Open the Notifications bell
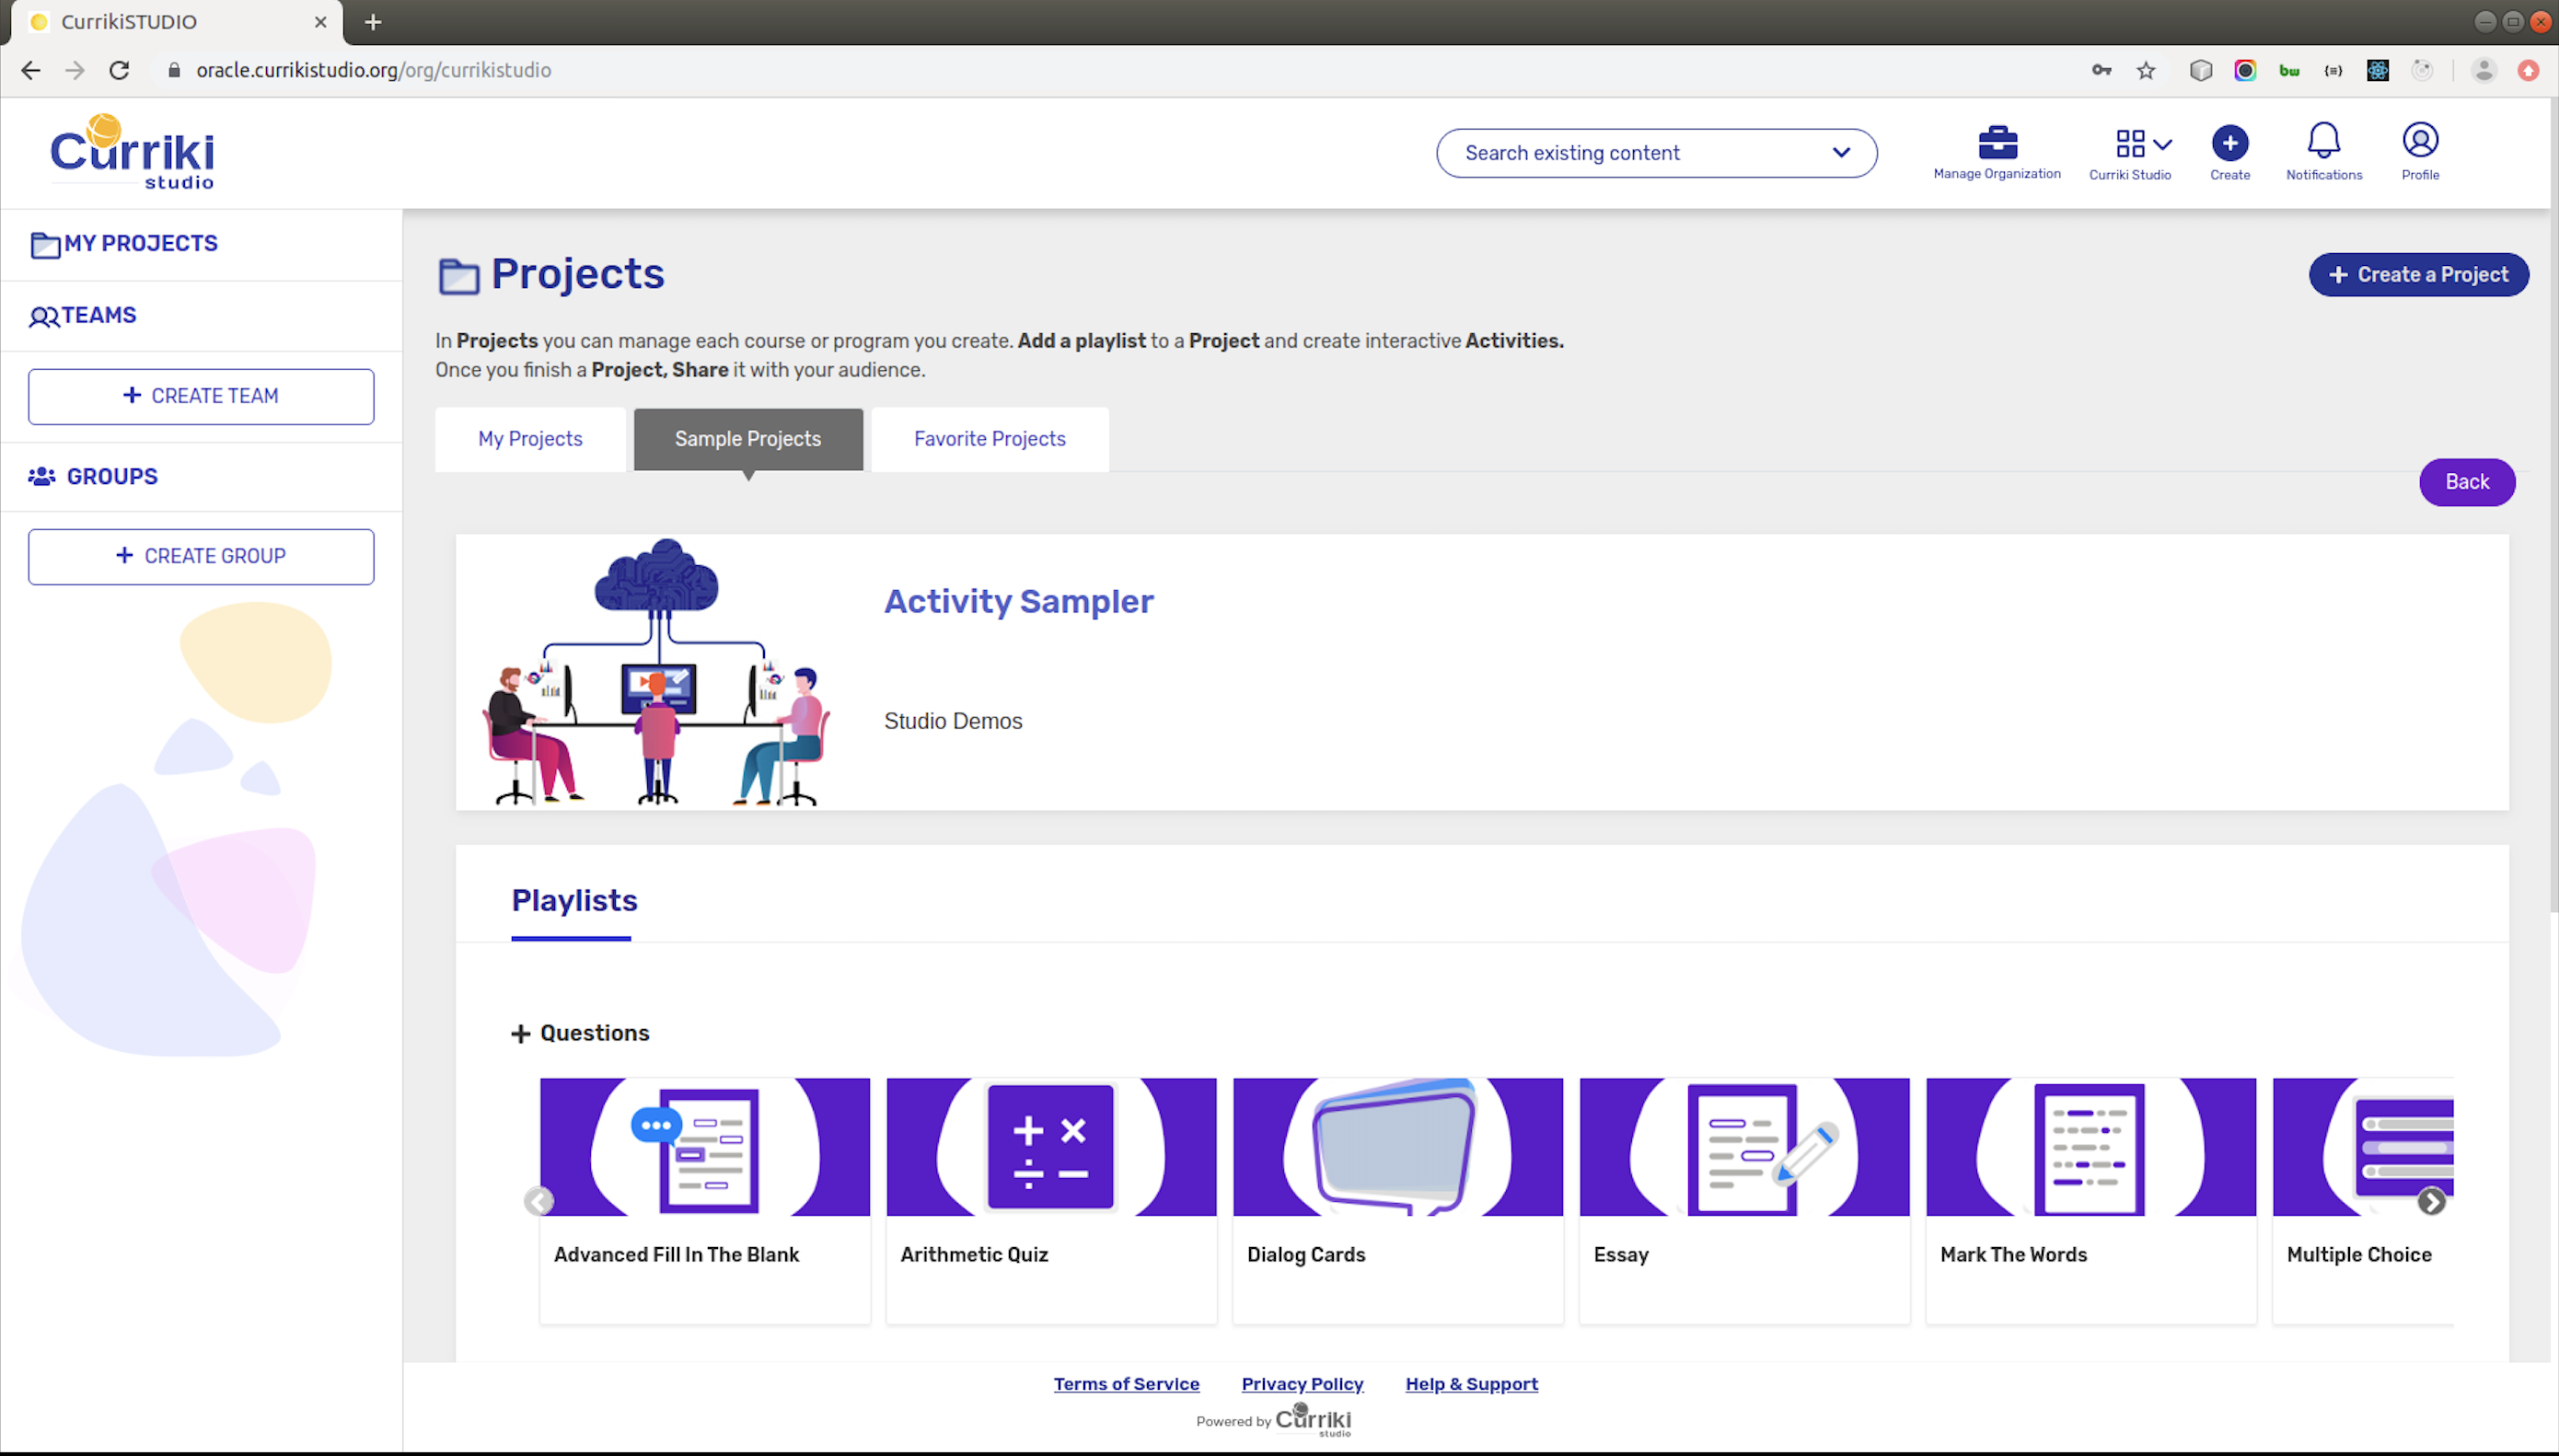The height and width of the screenshot is (1456, 2559). 2323,141
